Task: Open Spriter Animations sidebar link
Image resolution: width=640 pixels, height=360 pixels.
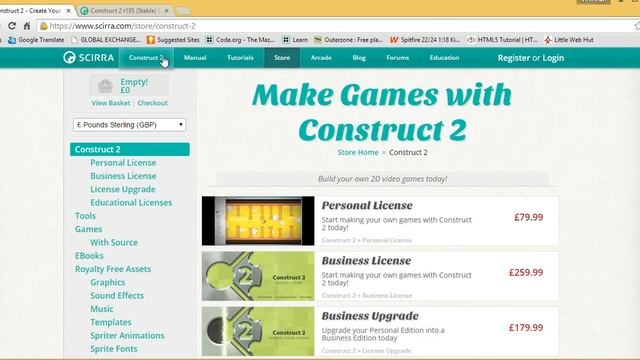Action: pos(127,336)
